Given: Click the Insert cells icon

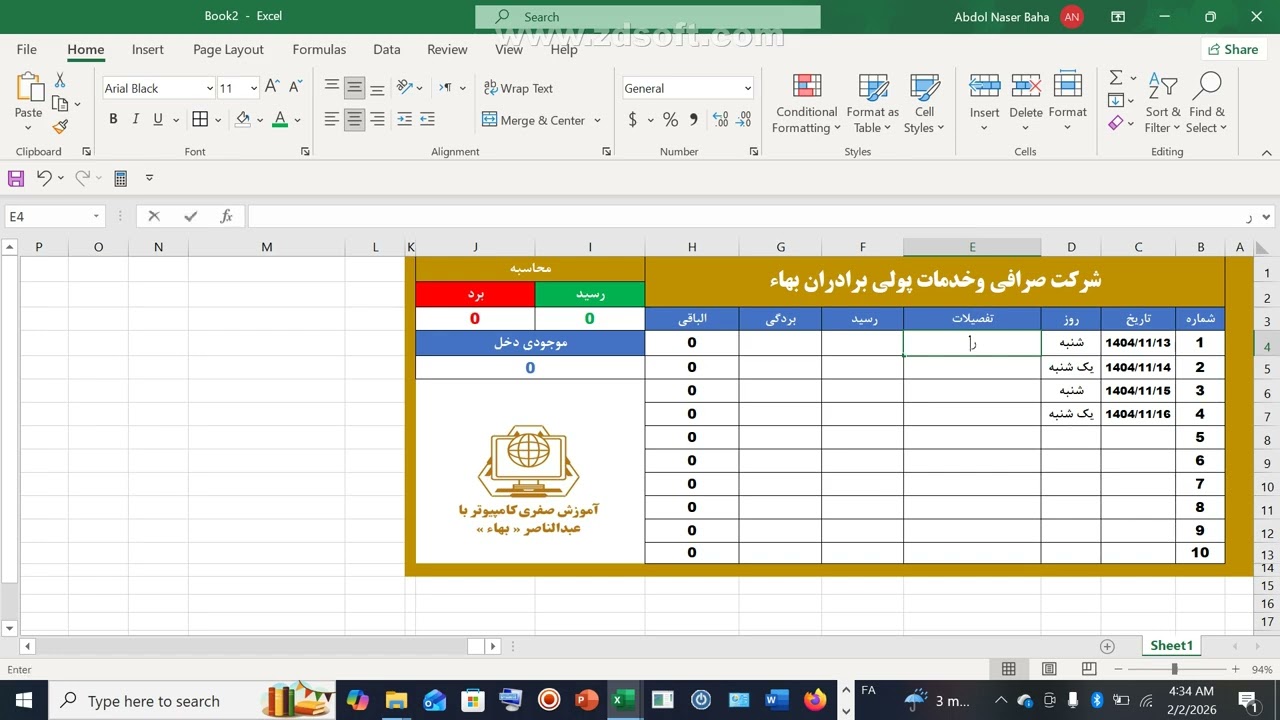Looking at the screenshot, I should 984,86.
